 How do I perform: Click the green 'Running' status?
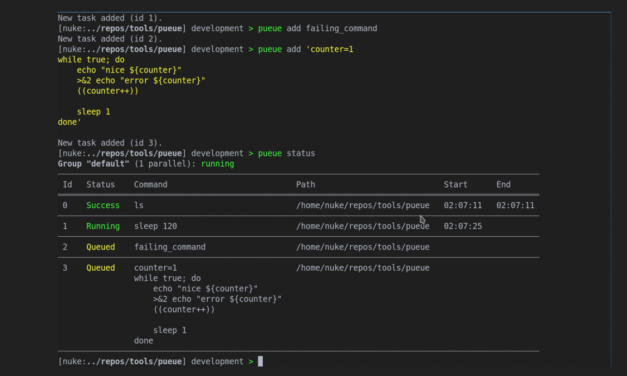click(103, 226)
